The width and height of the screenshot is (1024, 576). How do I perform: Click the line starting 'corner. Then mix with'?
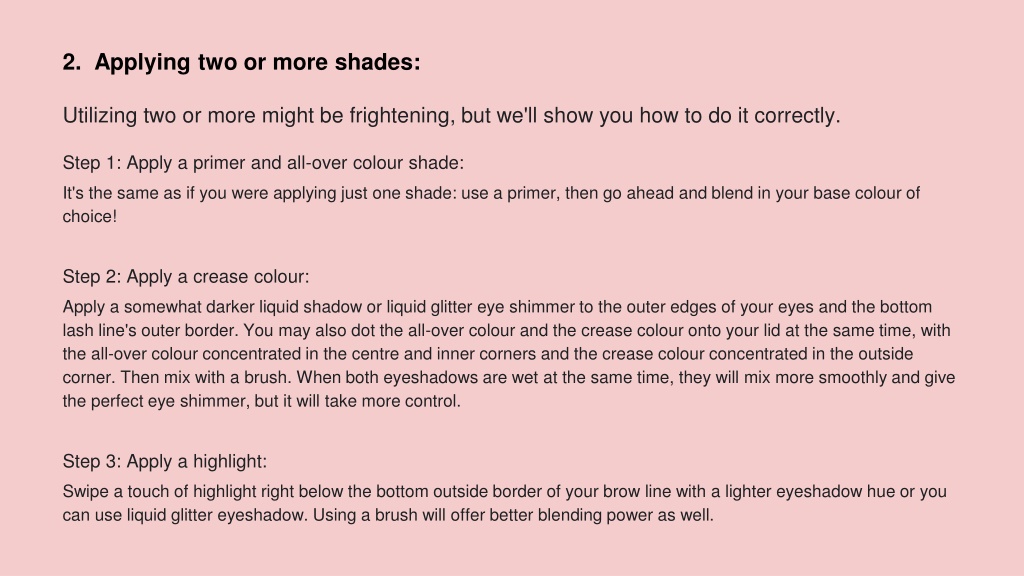(x=509, y=377)
